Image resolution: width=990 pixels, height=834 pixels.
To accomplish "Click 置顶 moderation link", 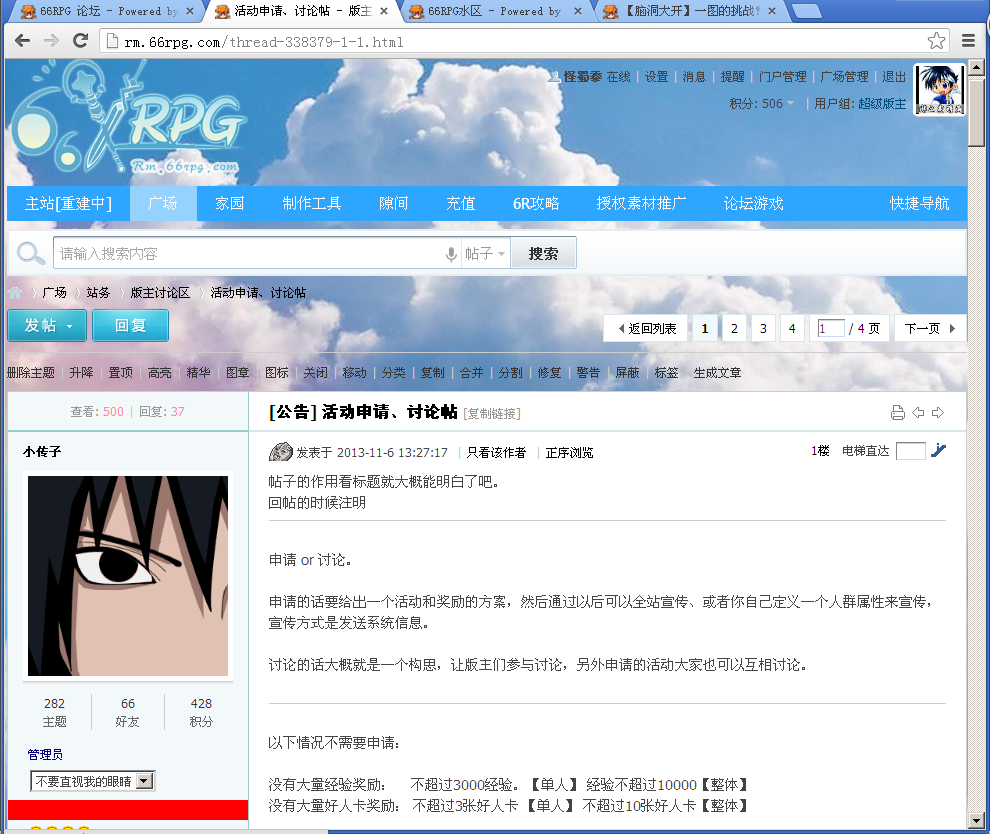I will pyautogui.click(x=121, y=372).
